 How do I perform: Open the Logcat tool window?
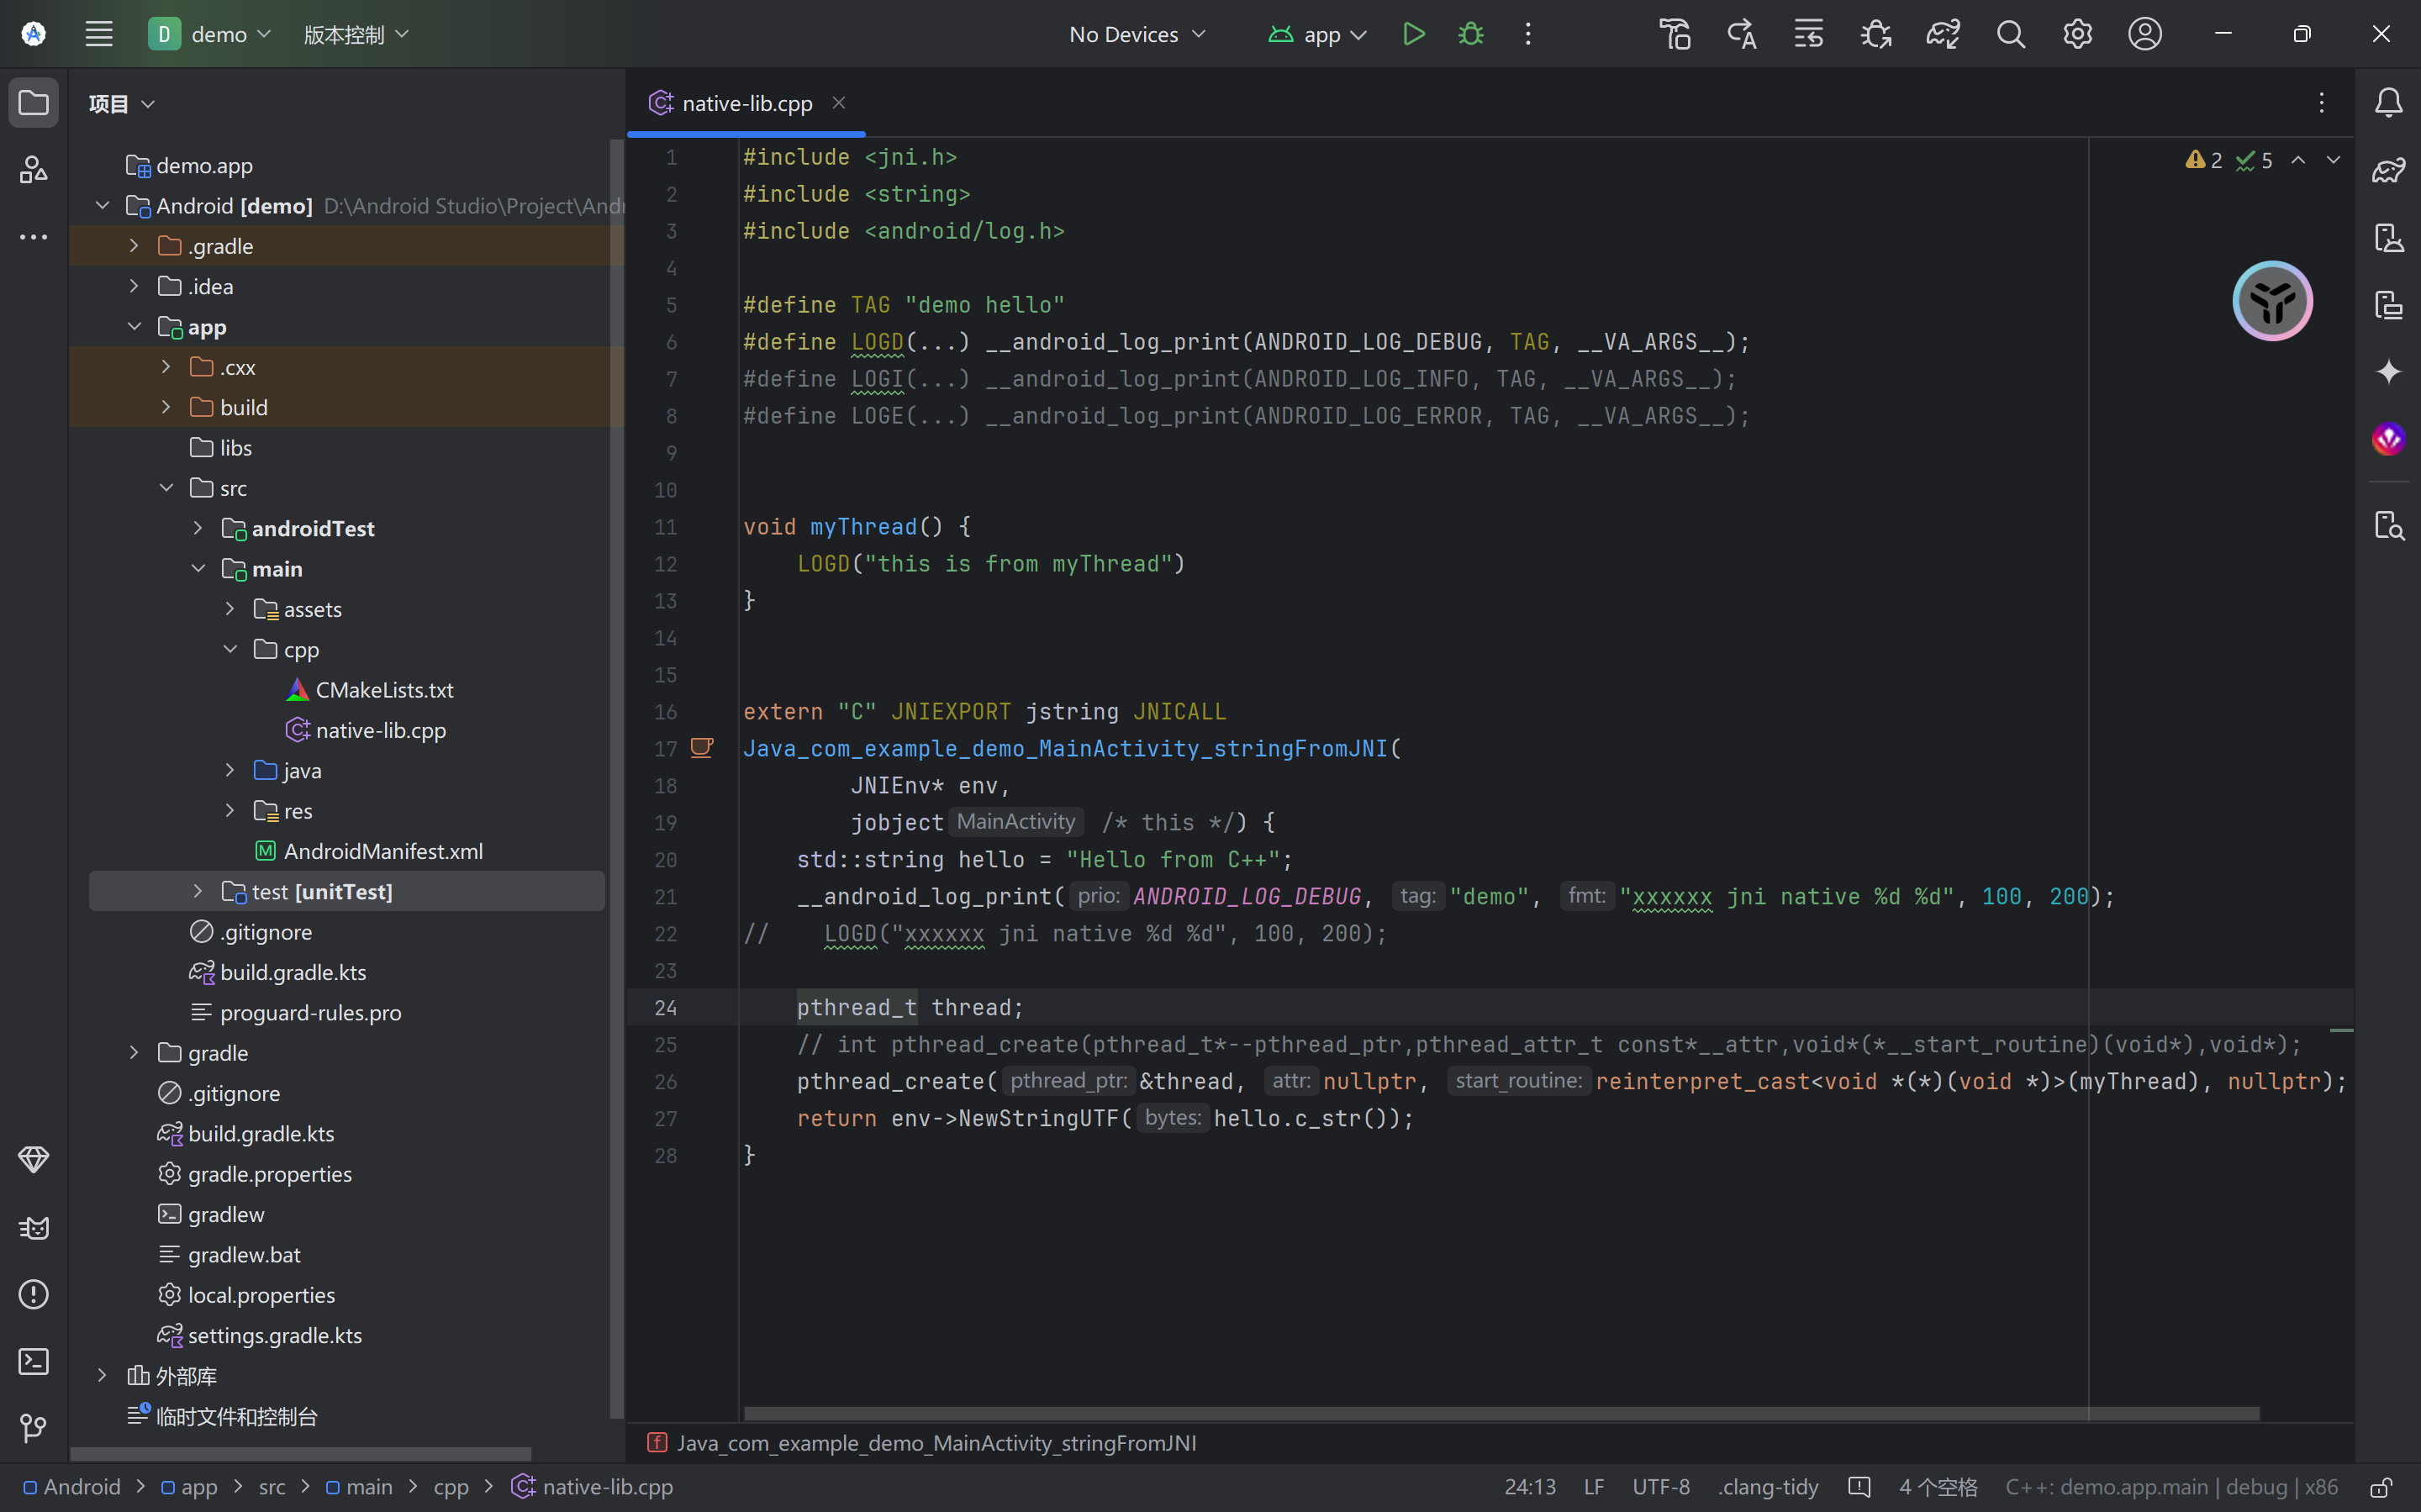tap(33, 1227)
